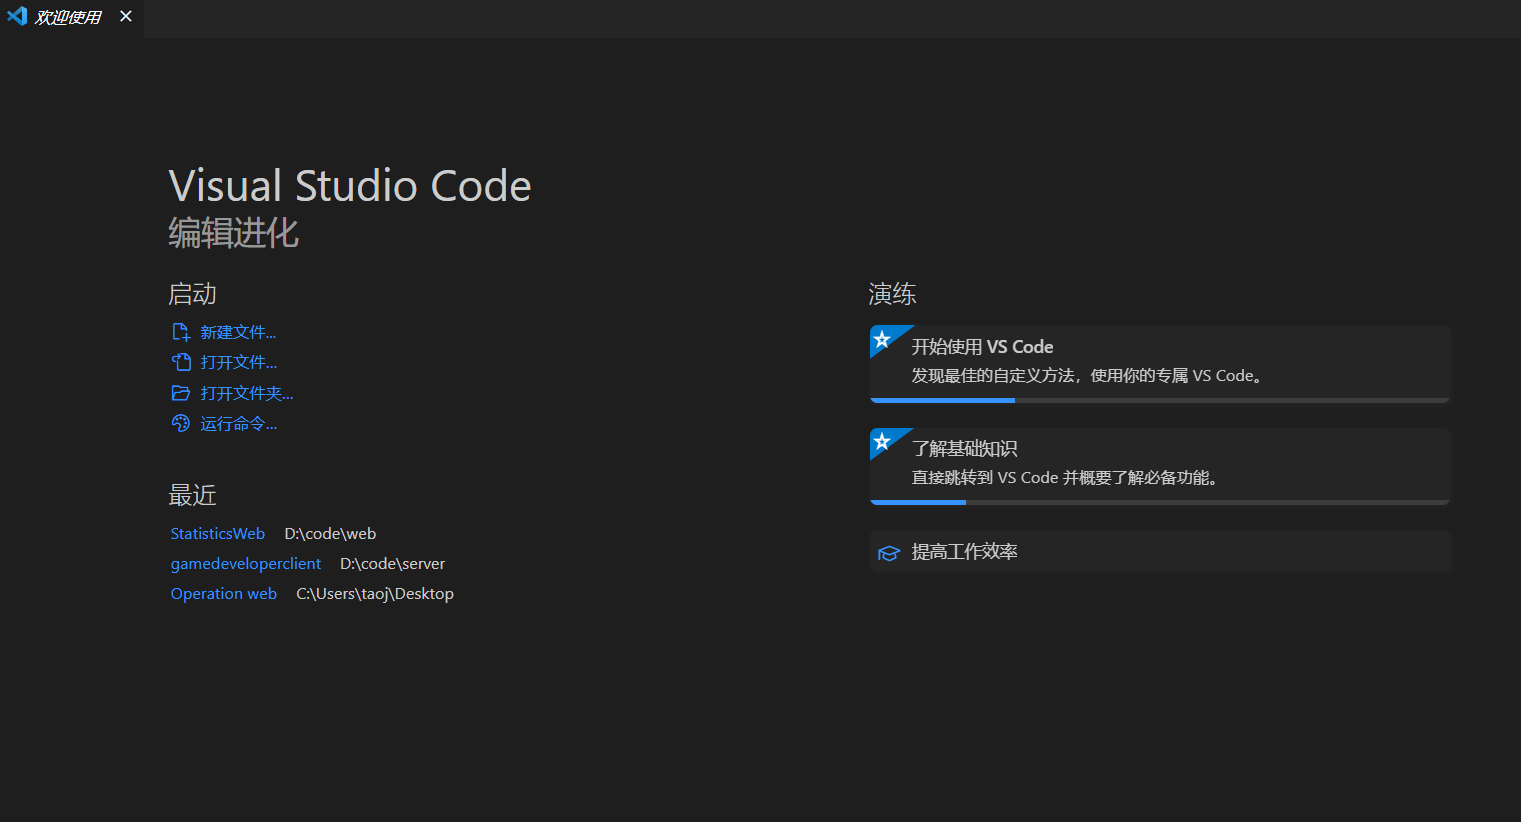1521x822 pixels.
Task: Click progress bar under 了解基础知识
Action: [1160, 502]
